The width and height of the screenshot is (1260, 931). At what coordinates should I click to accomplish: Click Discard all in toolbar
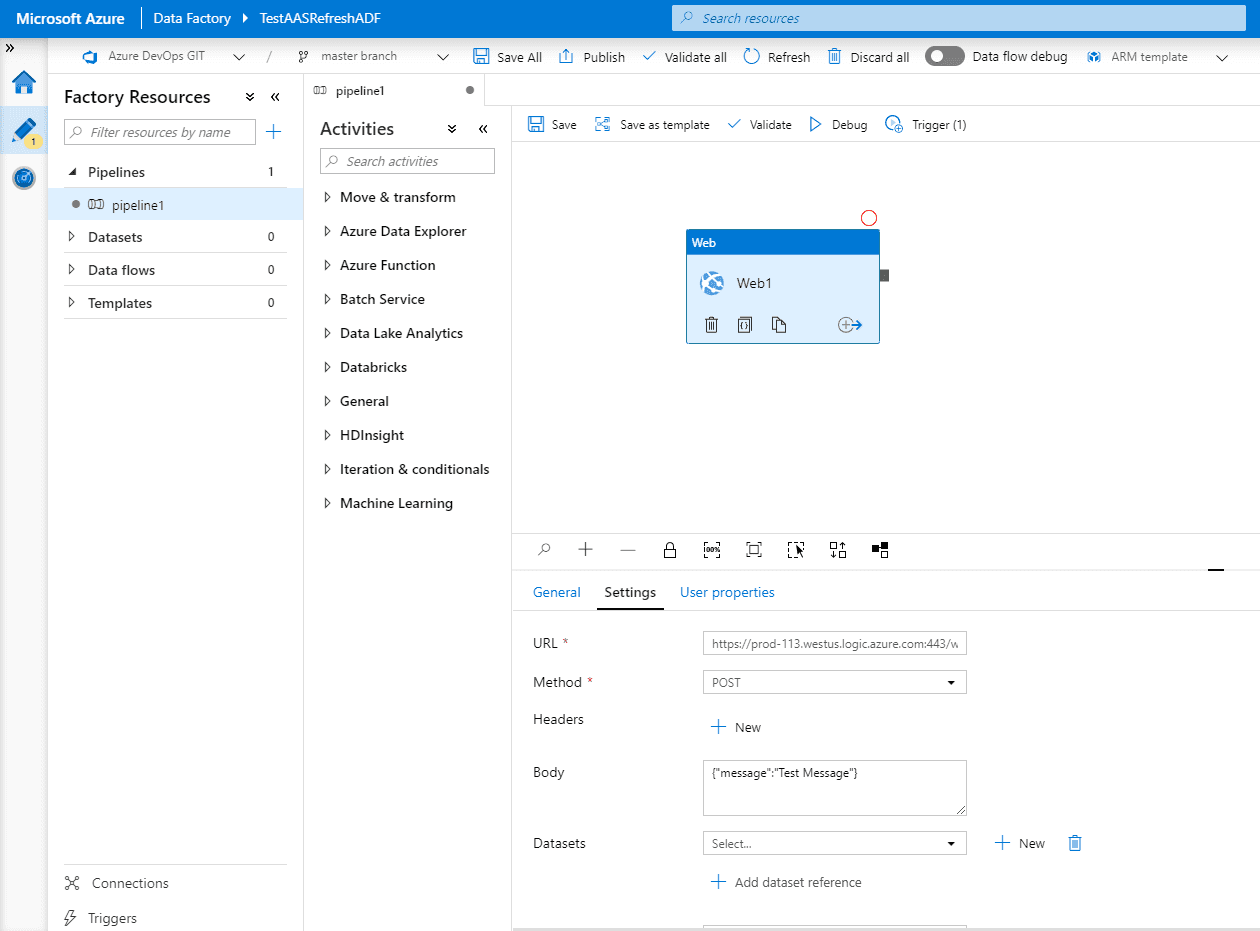(x=868, y=57)
